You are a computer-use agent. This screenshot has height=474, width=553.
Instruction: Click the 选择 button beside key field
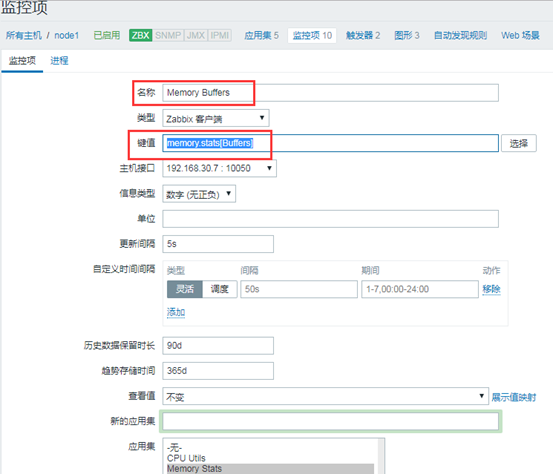pos(519,143)
